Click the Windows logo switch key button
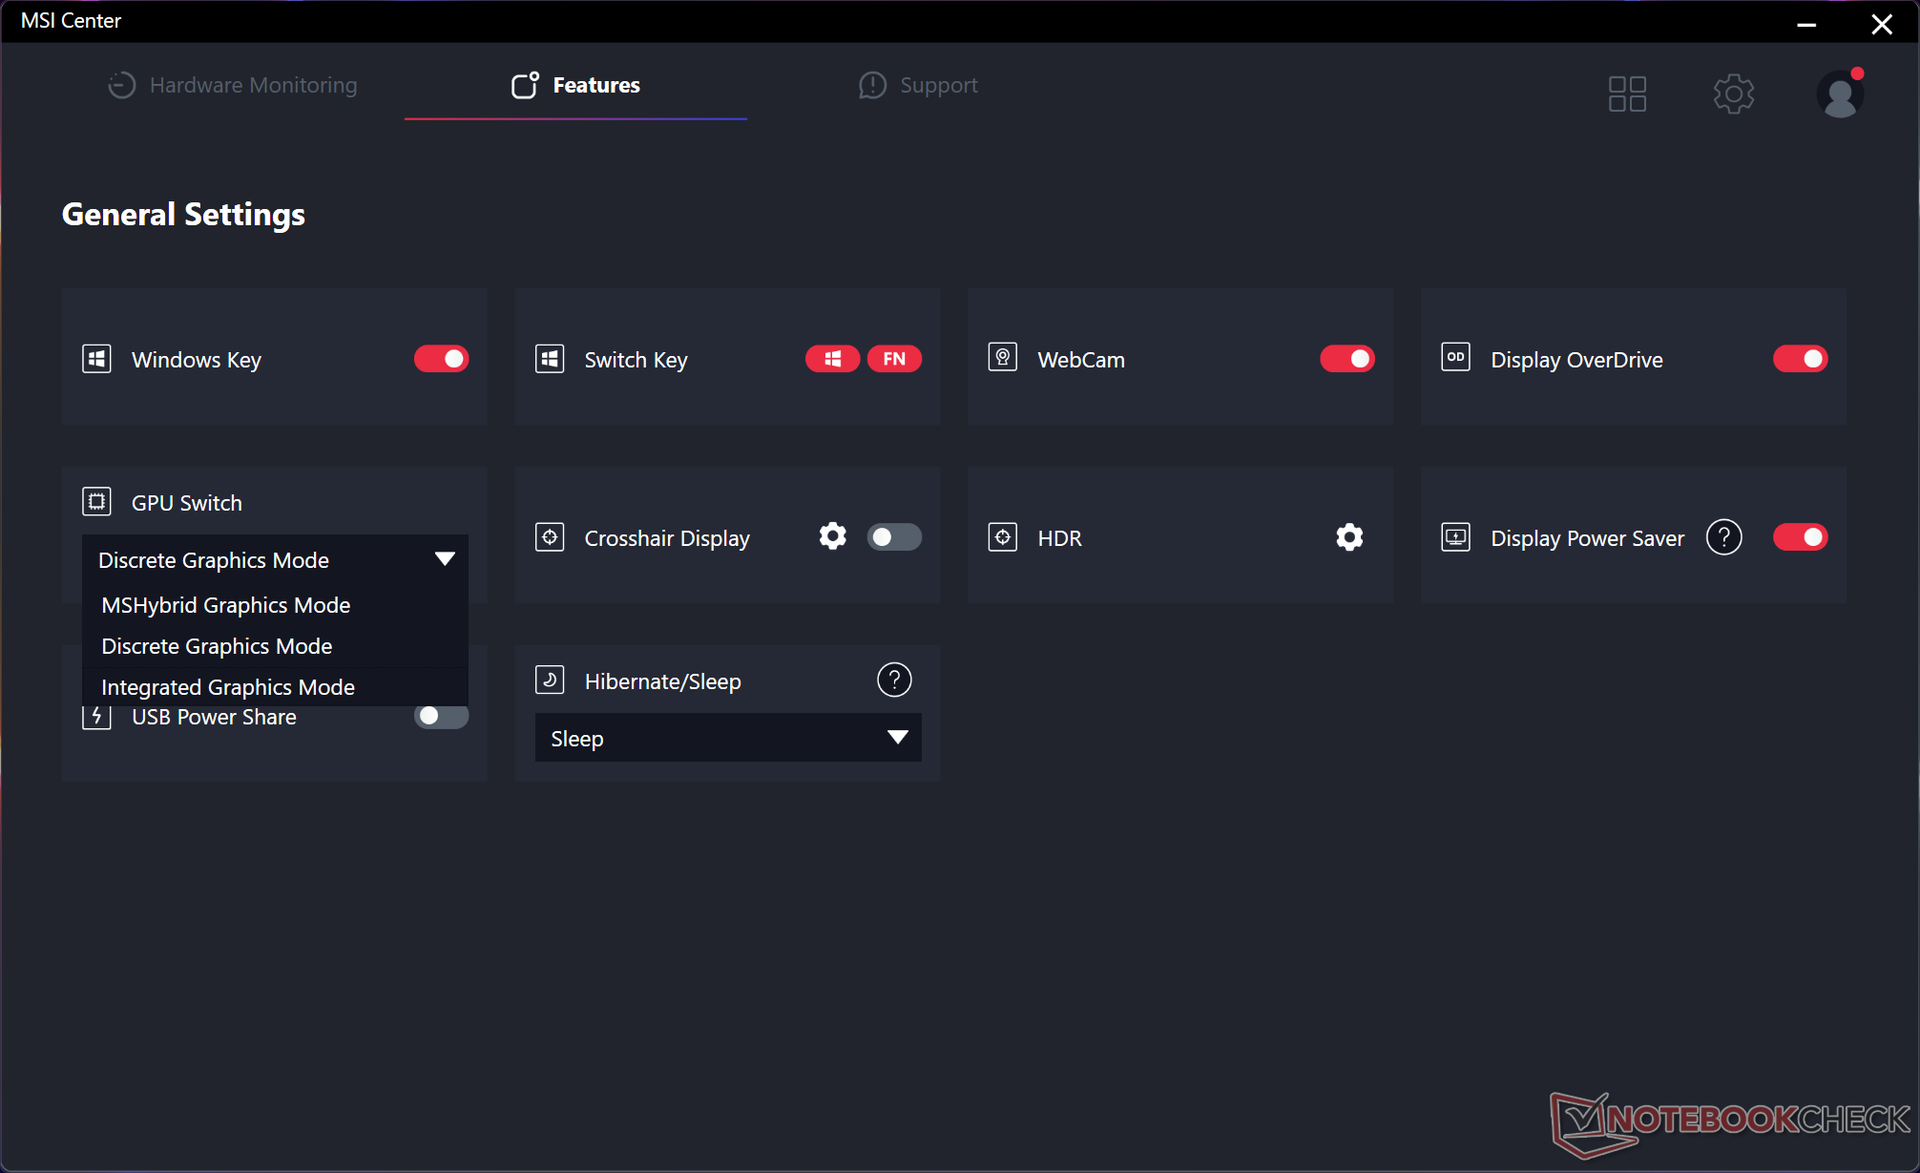 (832, 359)
